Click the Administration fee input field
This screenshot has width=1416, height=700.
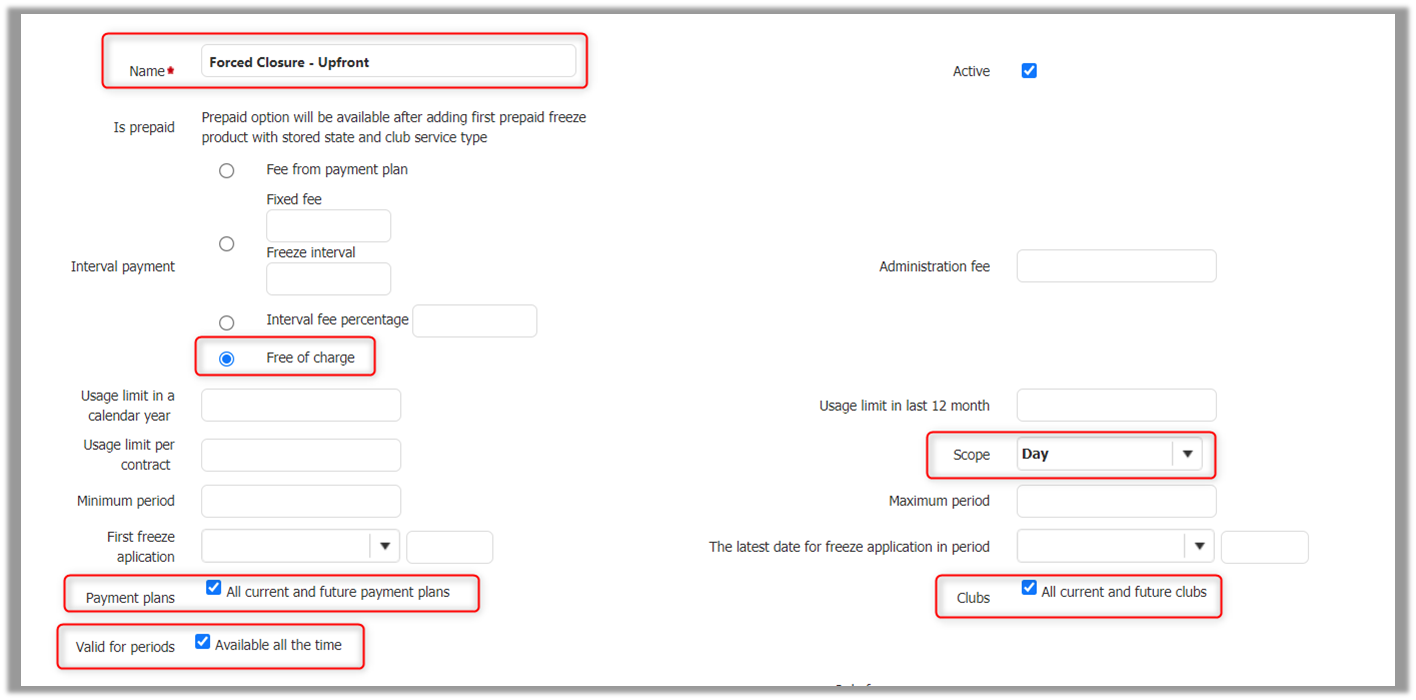click(x=1116, y=266)
